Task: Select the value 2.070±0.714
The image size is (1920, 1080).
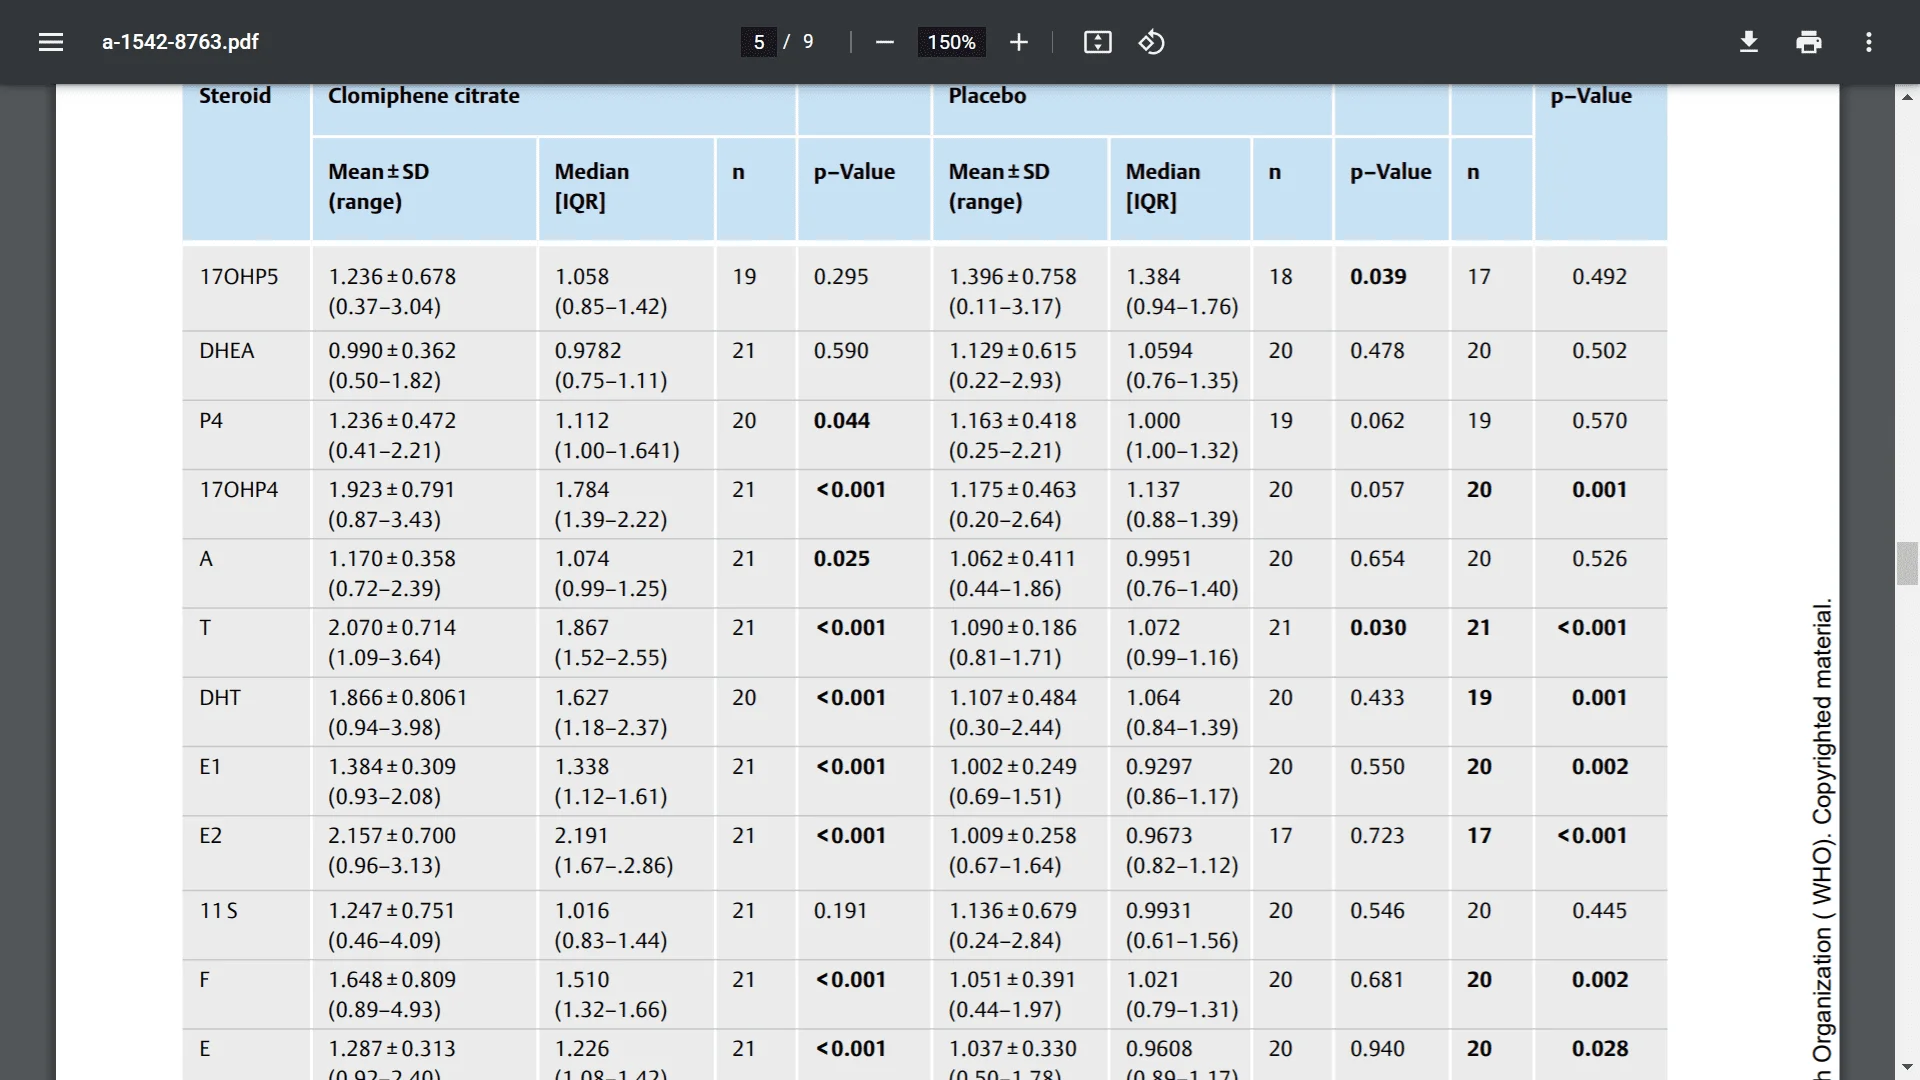Action: coord(392,628)
